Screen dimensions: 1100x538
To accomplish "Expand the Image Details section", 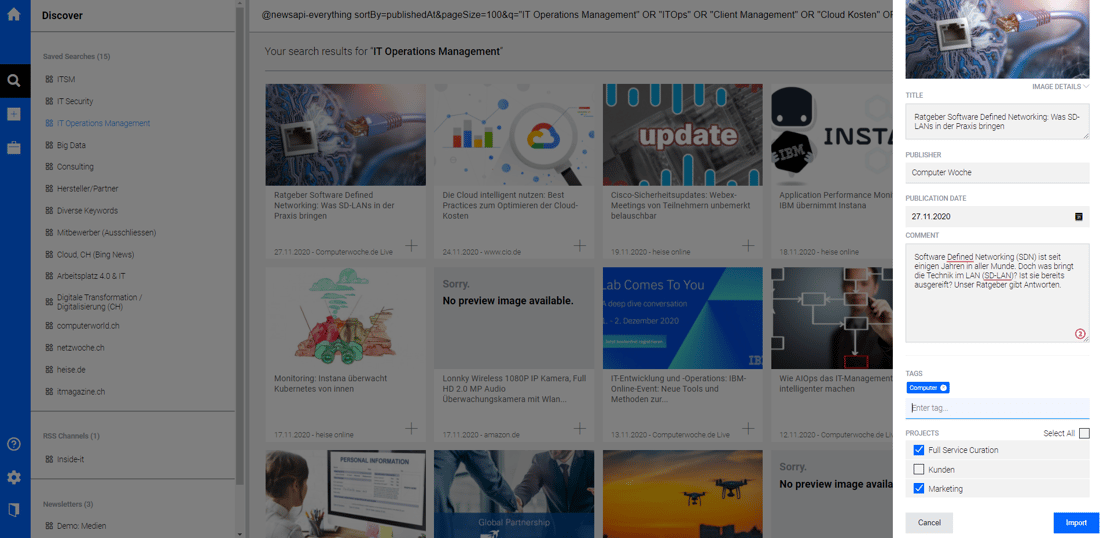I will coord(1060,87).
